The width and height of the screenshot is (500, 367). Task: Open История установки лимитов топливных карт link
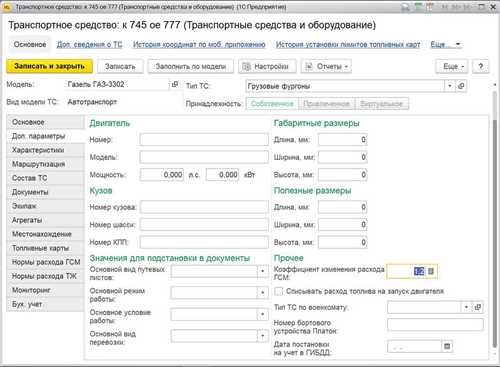click(348, 44)
